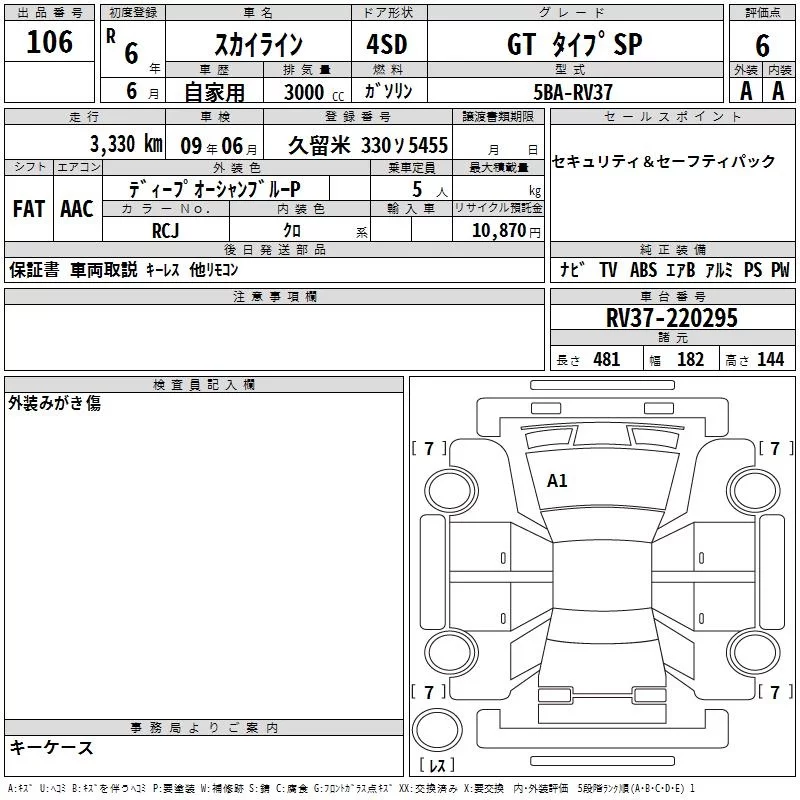
Task: Click the [レス] marker below the car diagram
Action: point(436,765)
